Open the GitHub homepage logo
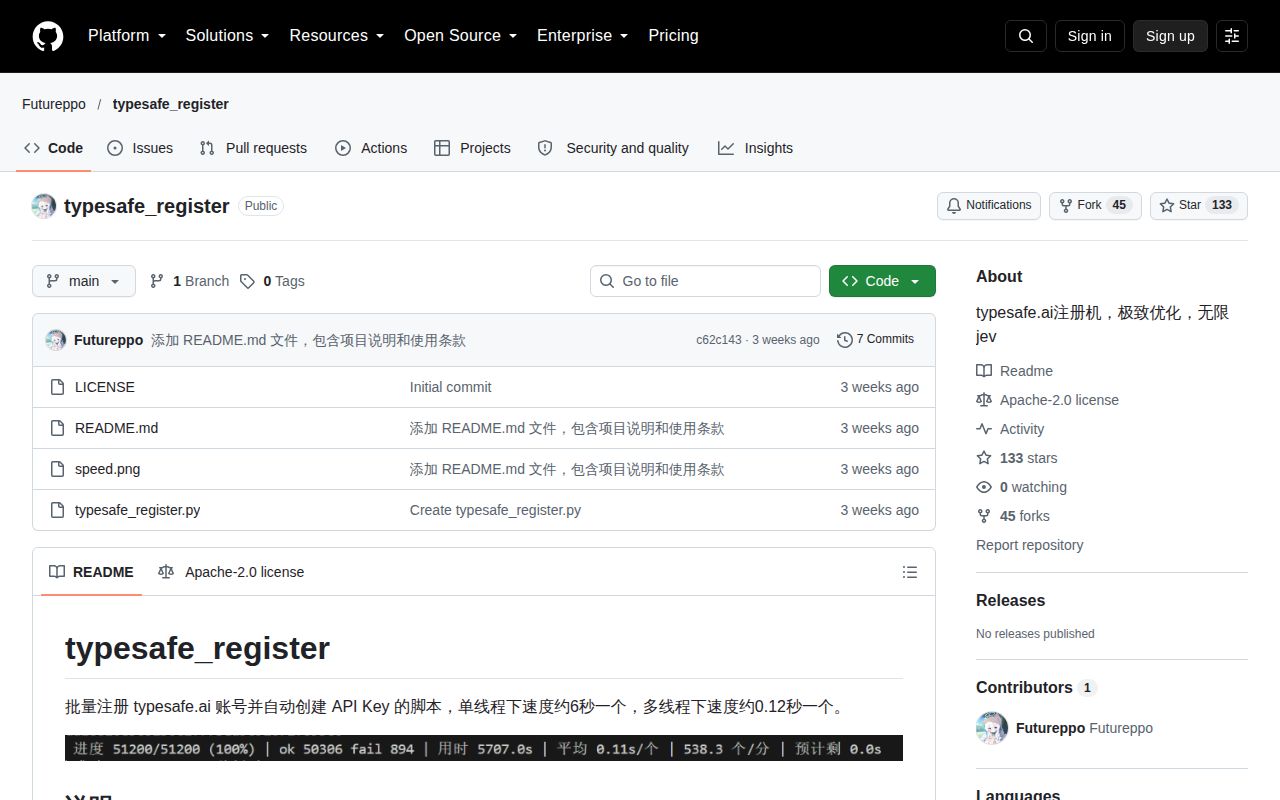Image resolution: width=1280 pixels, height=800 pixels. (x=48, y=36)
